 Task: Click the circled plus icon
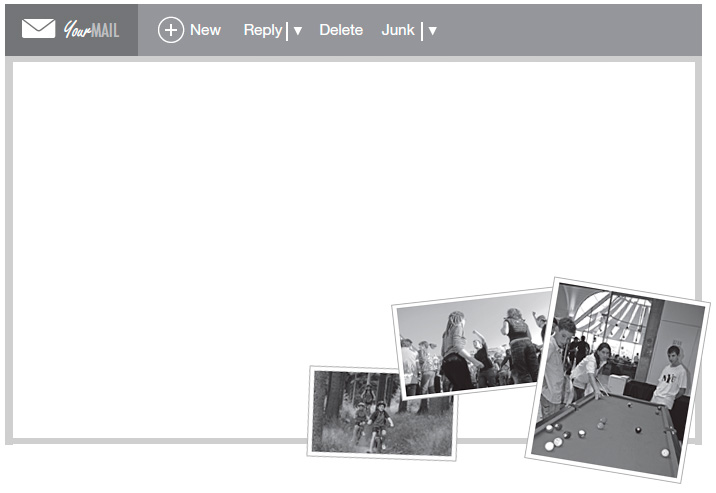pyautogui.click(x=171, y=30)
